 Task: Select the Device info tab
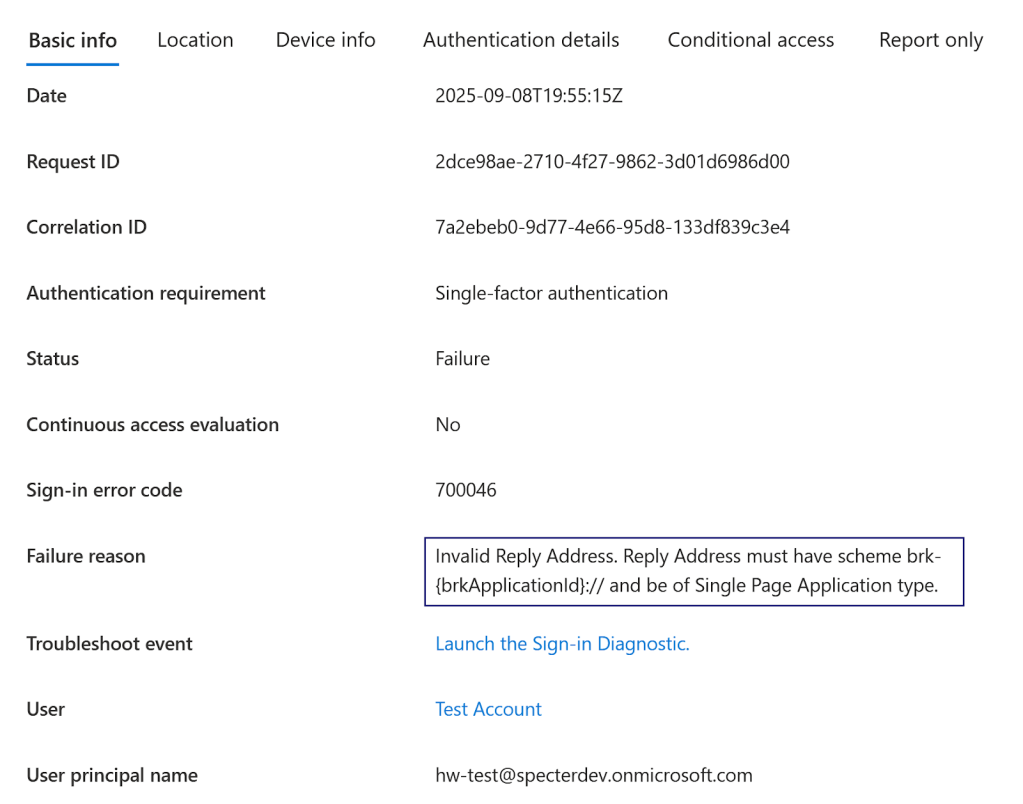click(326, 41)
